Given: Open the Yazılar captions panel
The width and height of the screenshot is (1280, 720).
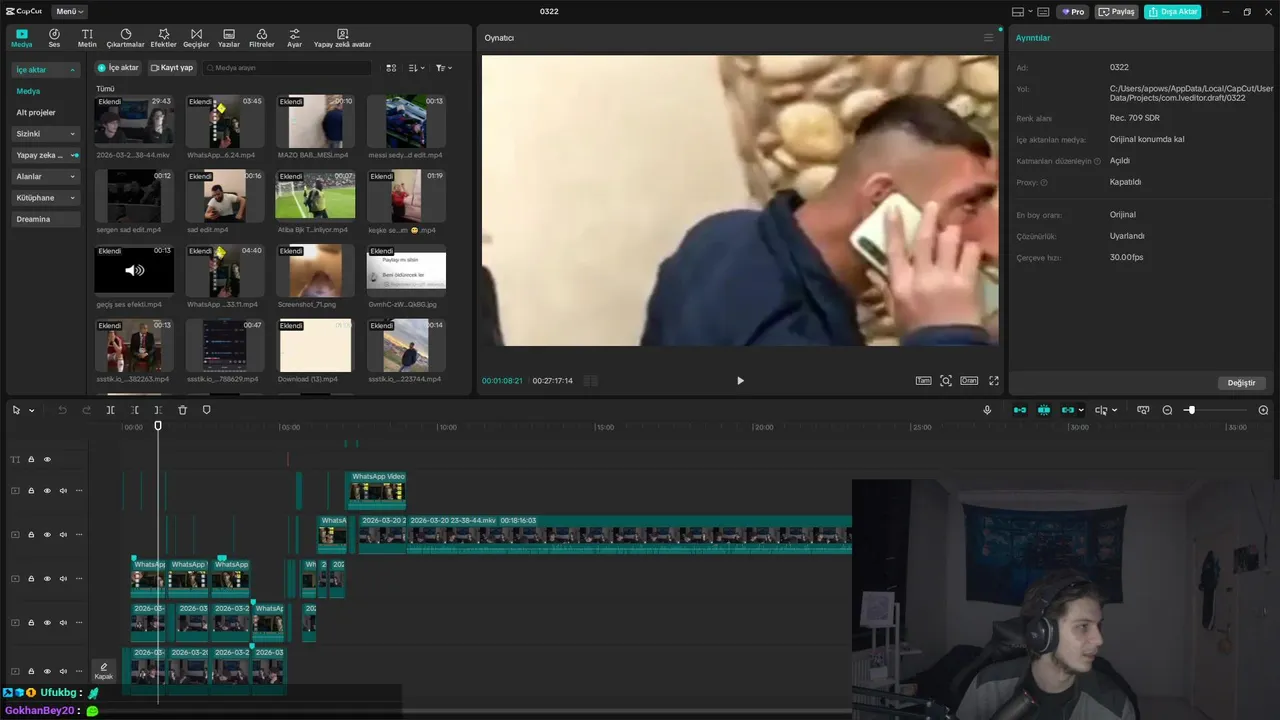Looking at the screenshot, I should click(229, 38).
